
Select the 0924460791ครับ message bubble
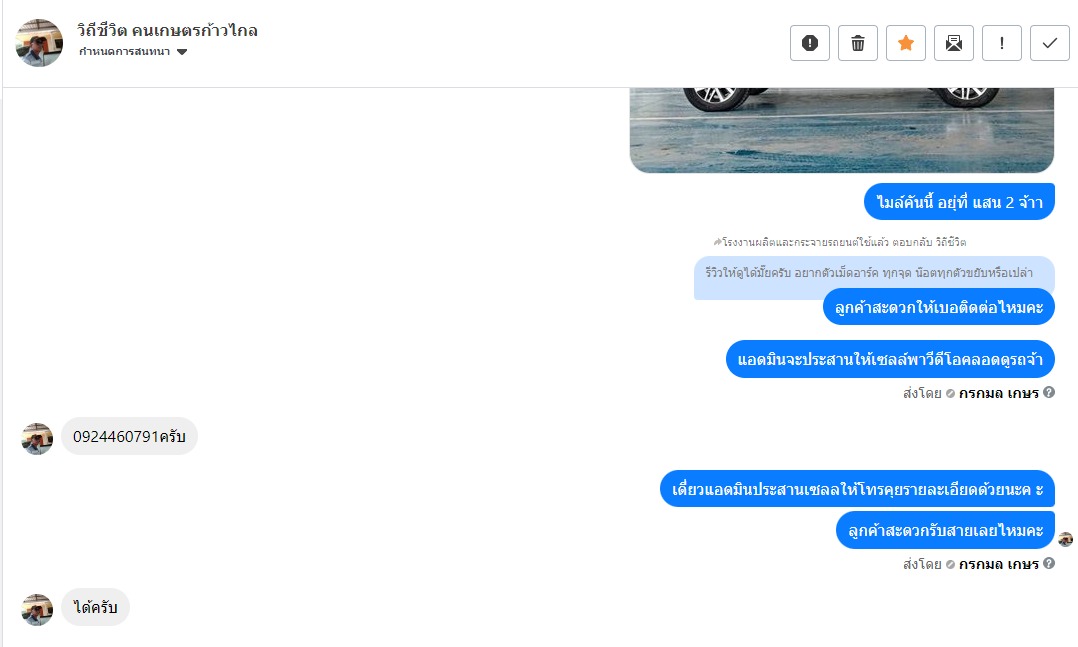click(x=129, y=437)
